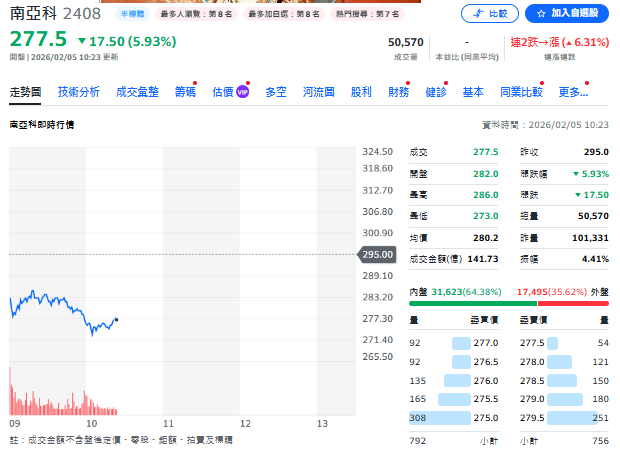Click the 比較 compare button
This screenshot has height=456, width=620.
tap(490, 13)
